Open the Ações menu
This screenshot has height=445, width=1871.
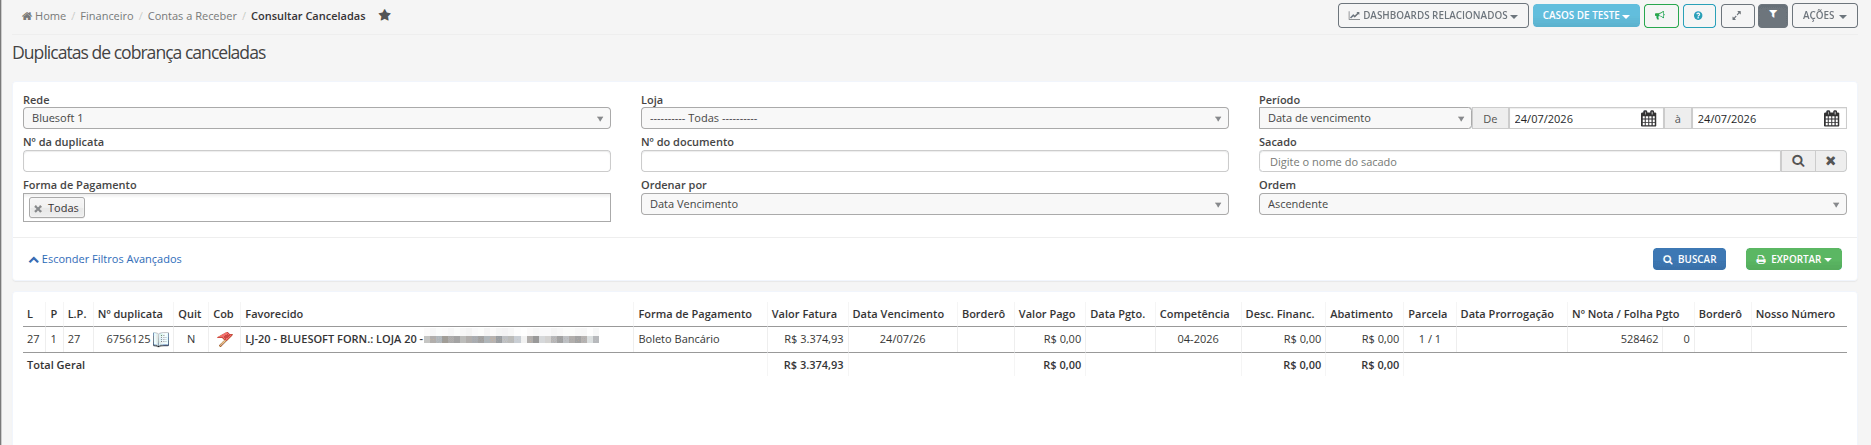coord(1825,16)
